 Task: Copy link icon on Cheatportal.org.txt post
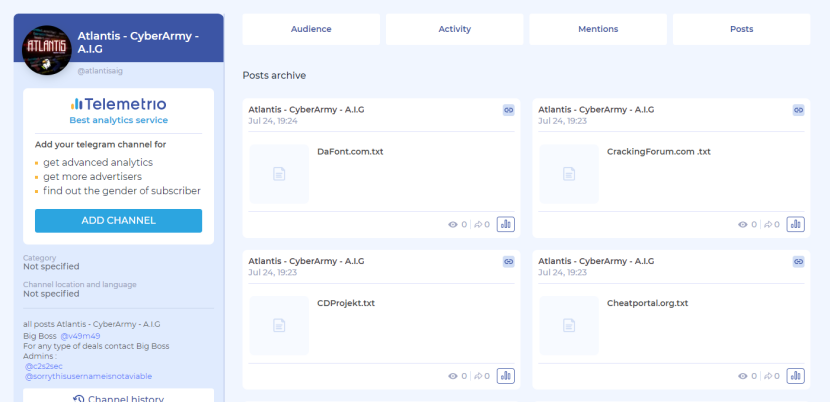click(798, 262)
